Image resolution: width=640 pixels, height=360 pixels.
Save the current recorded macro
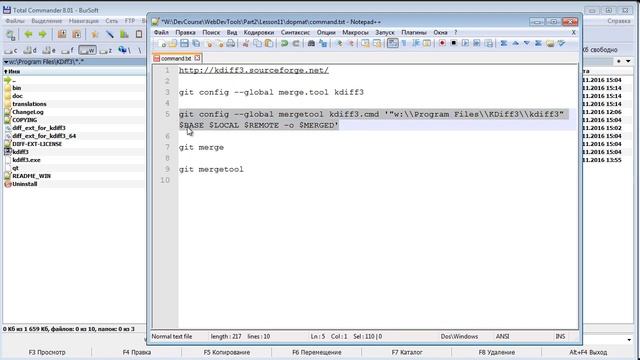[489, 43]
